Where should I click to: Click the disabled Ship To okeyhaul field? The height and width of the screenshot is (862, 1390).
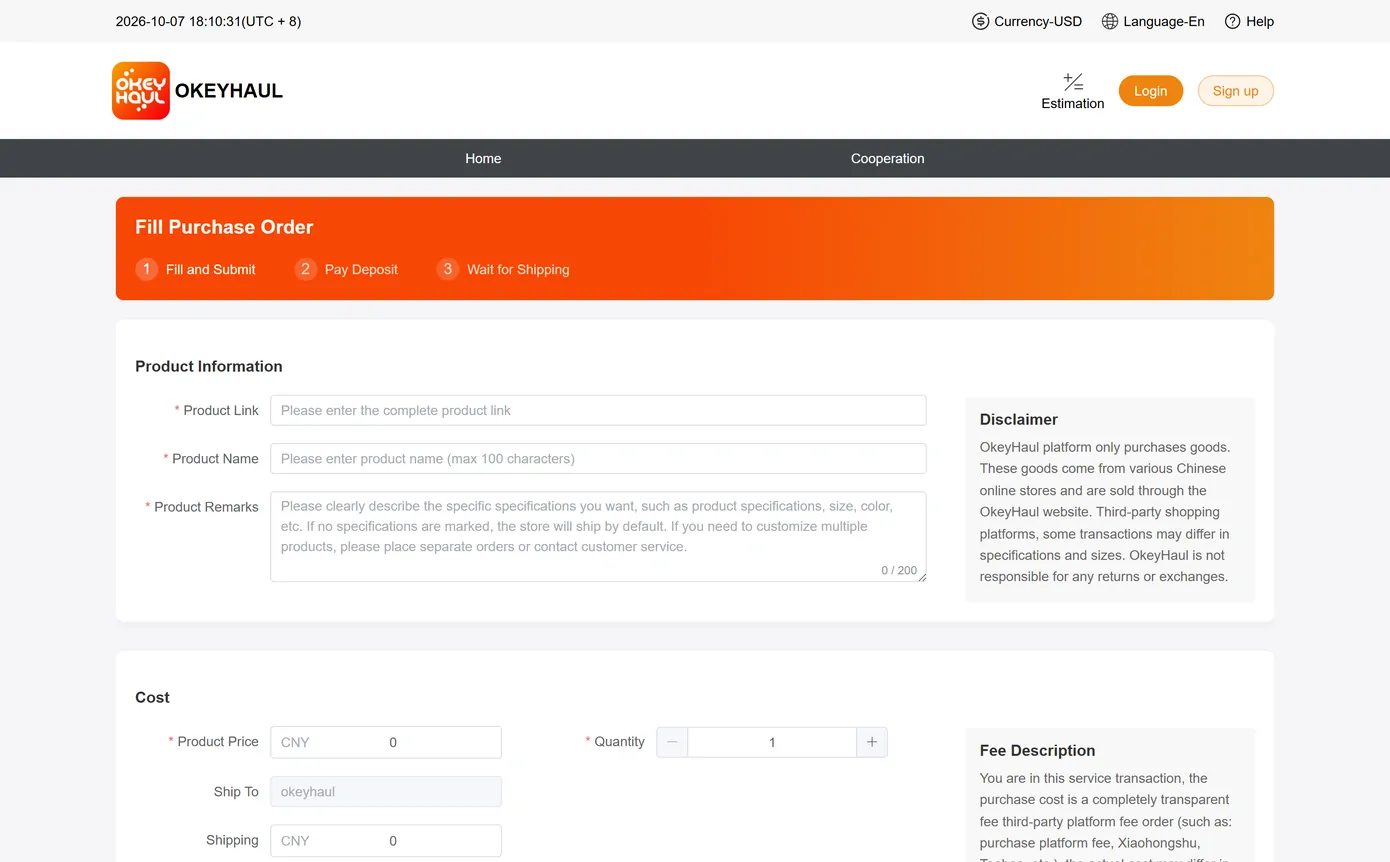pyautogui.click(x=386, y=792)
